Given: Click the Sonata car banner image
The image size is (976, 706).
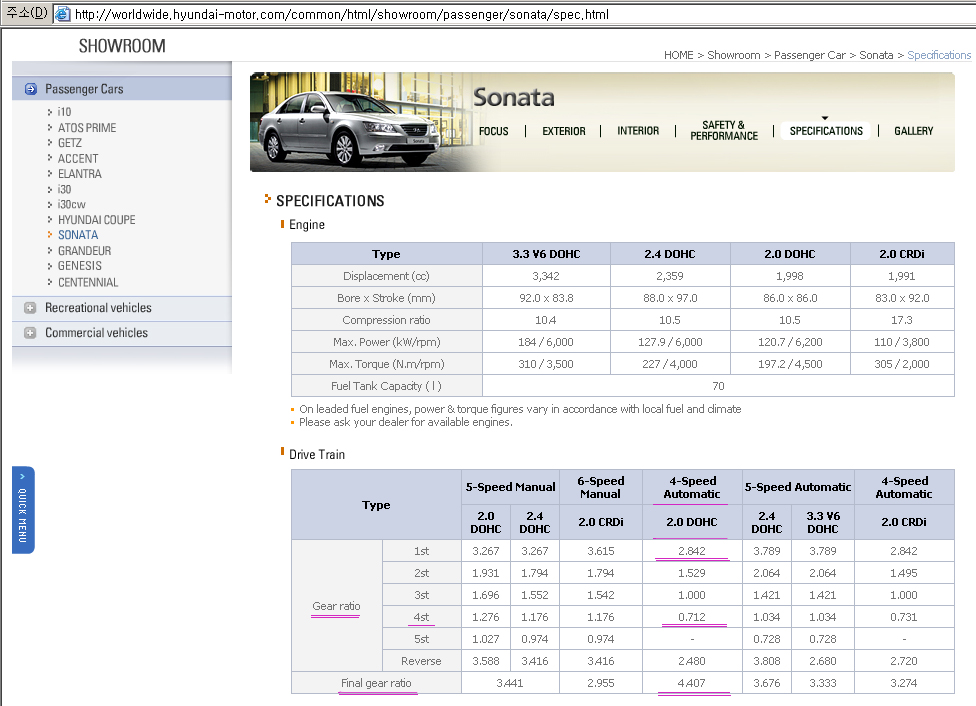Looking at the screenshot, I should 361,122.
